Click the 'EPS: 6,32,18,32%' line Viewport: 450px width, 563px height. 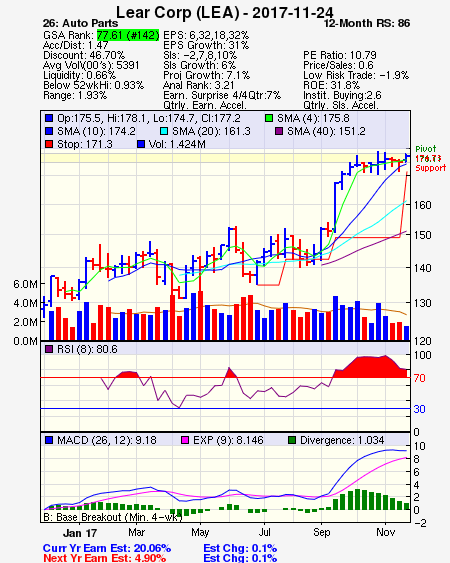(206, 35)
